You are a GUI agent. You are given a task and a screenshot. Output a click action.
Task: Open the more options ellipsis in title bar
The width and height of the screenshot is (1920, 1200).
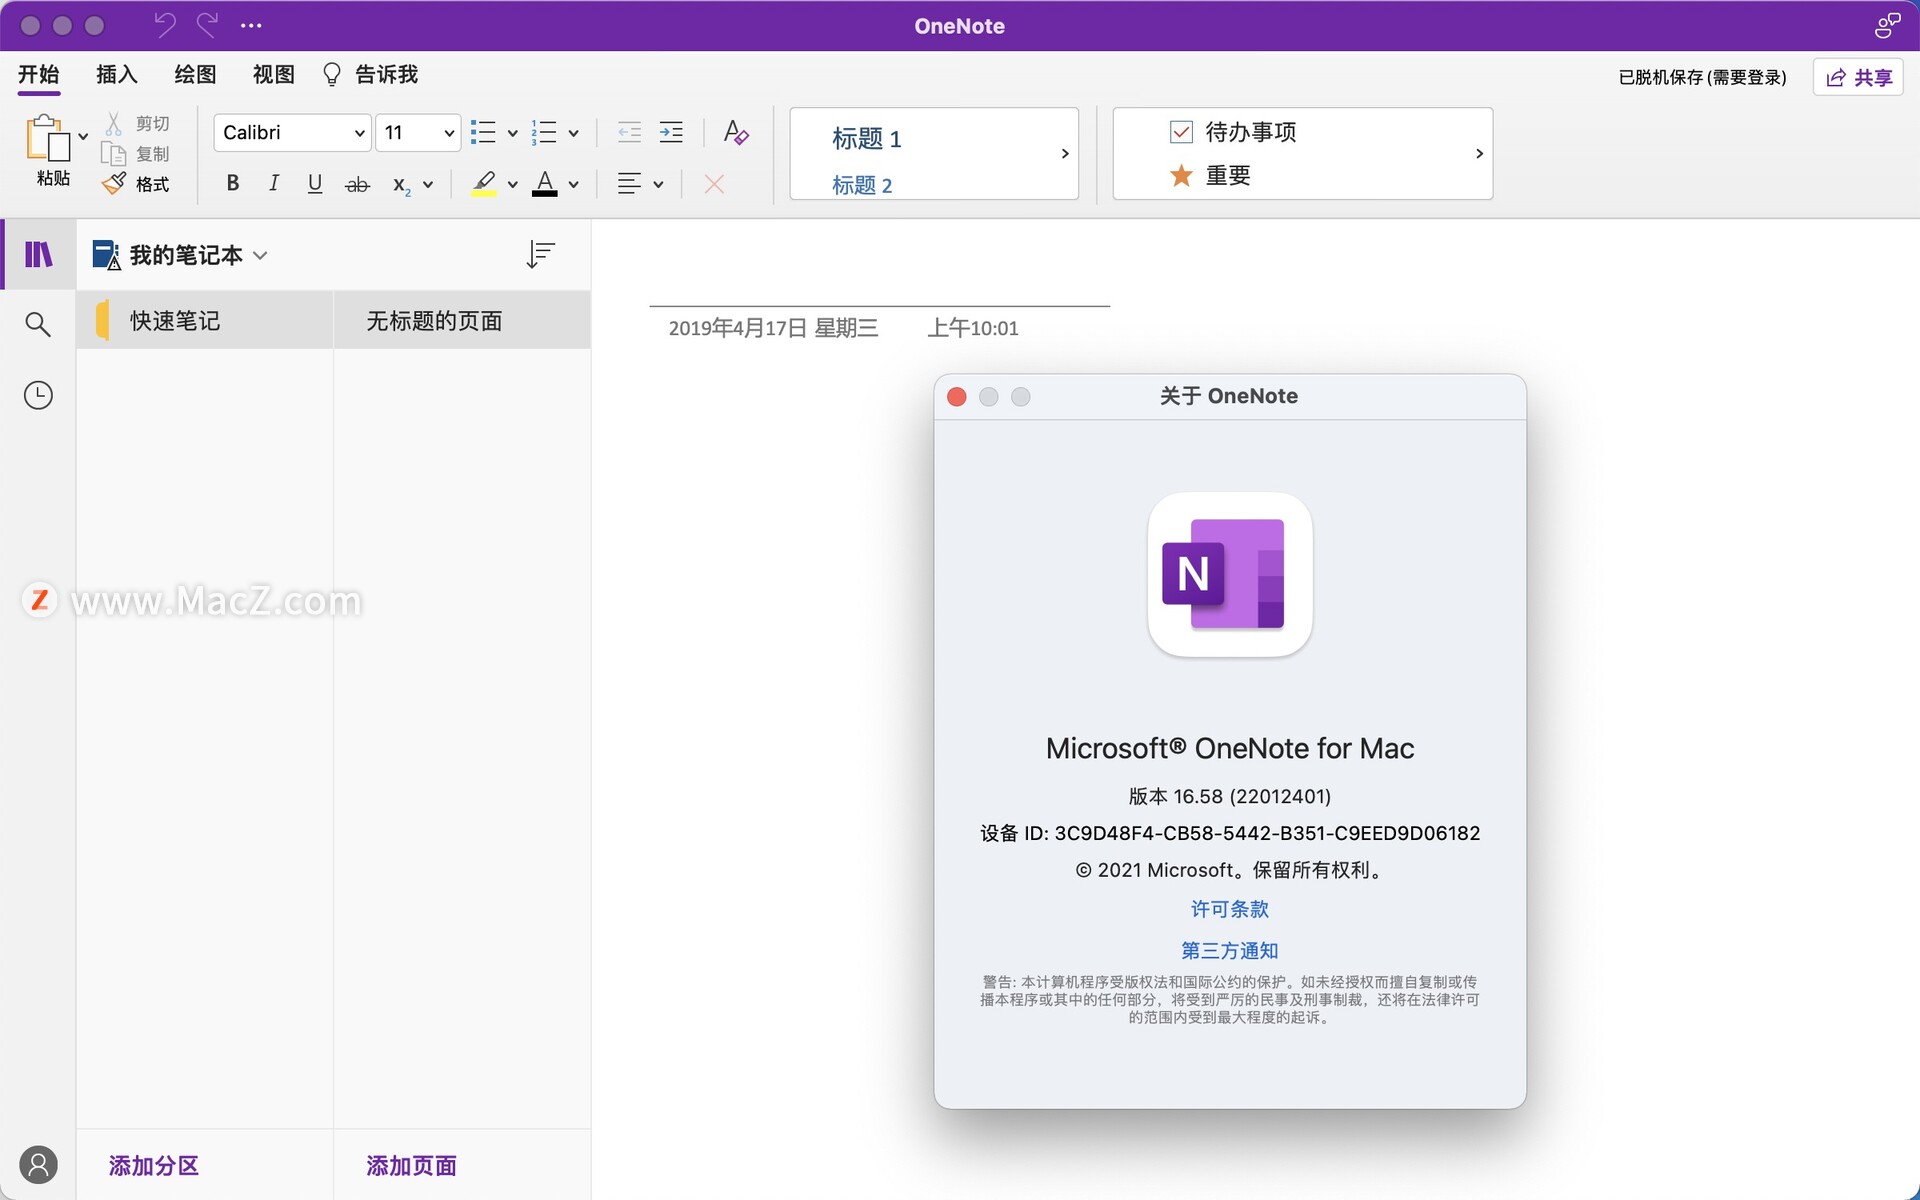(251, 26)
